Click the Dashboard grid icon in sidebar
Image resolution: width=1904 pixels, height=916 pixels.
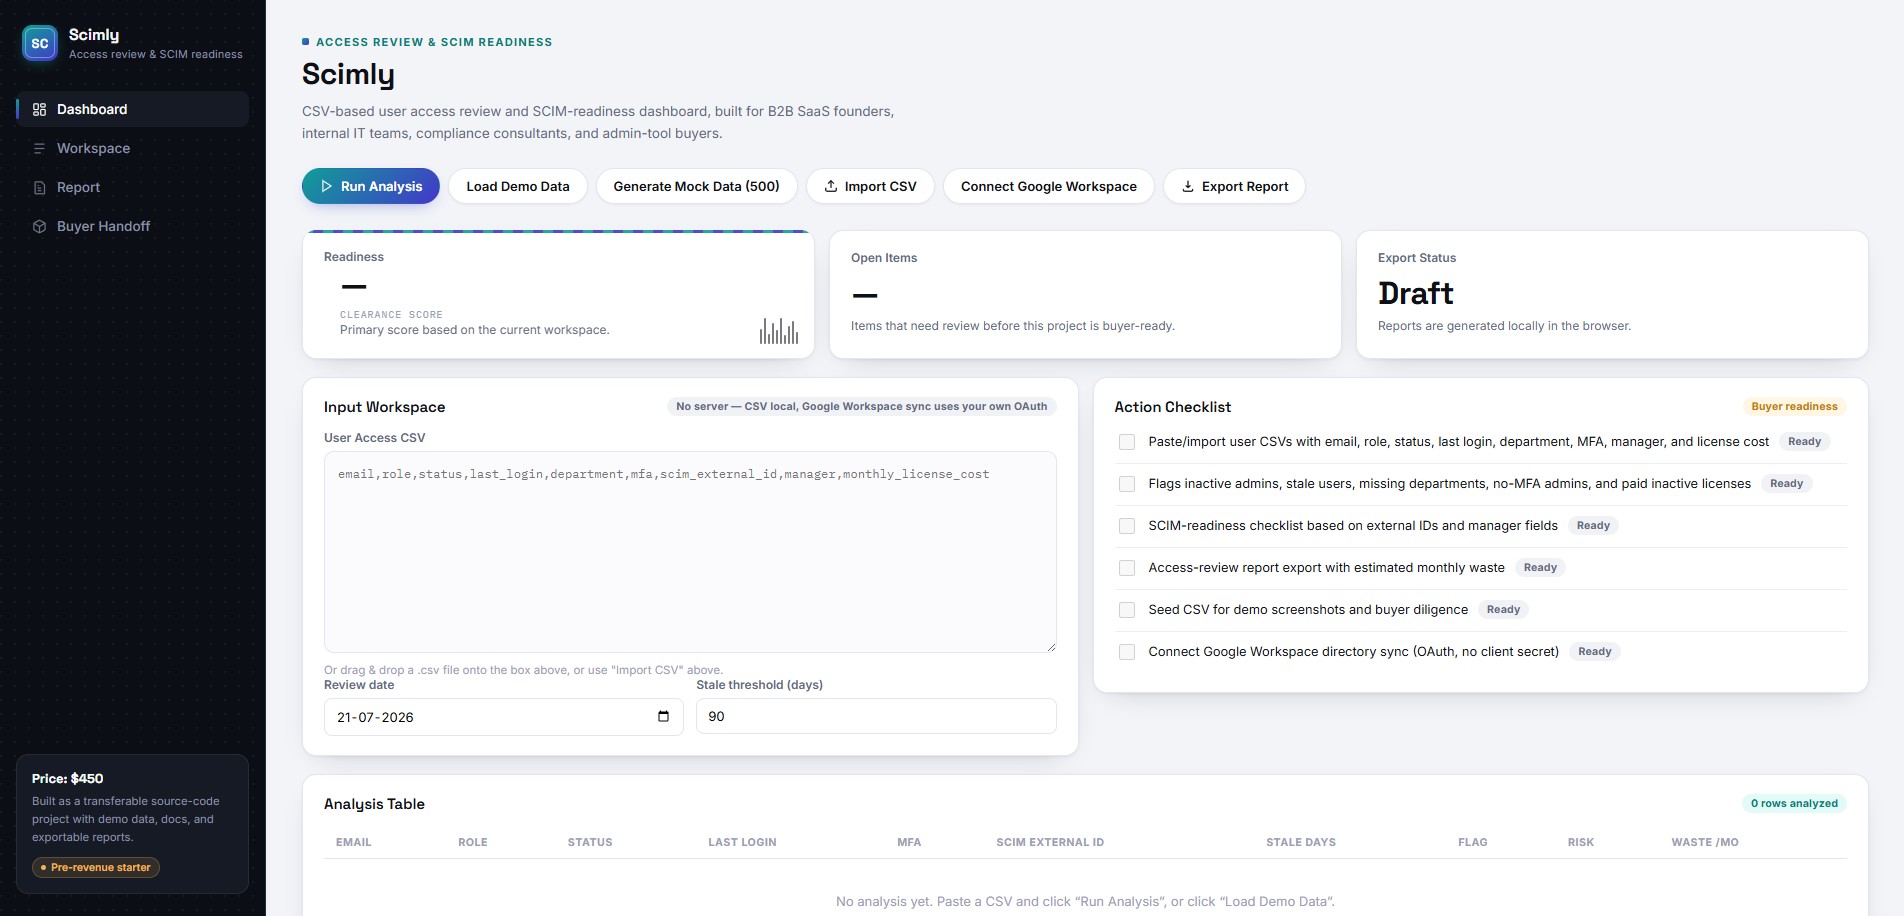[x=40, y=109]
